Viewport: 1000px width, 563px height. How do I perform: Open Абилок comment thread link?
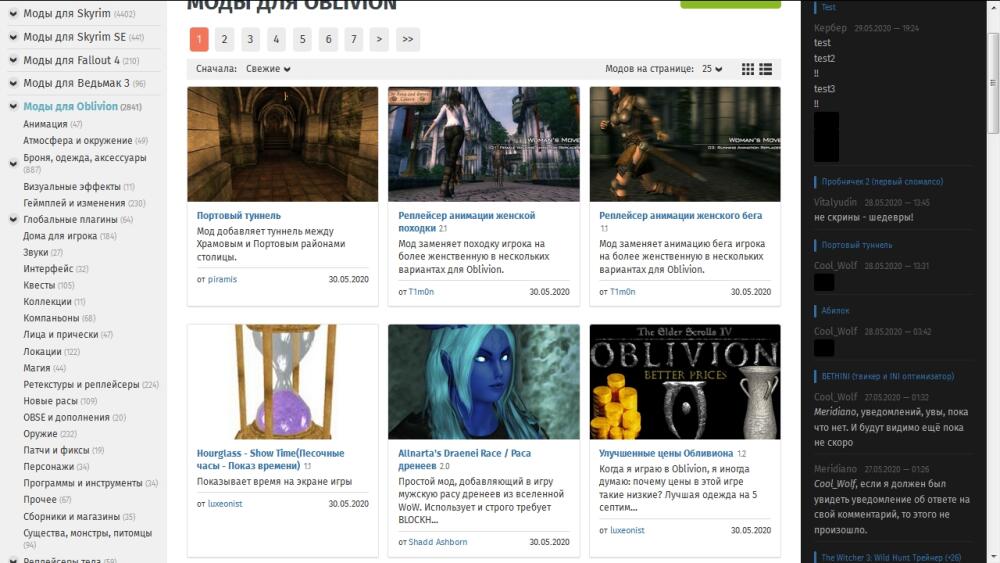point(835,311)
